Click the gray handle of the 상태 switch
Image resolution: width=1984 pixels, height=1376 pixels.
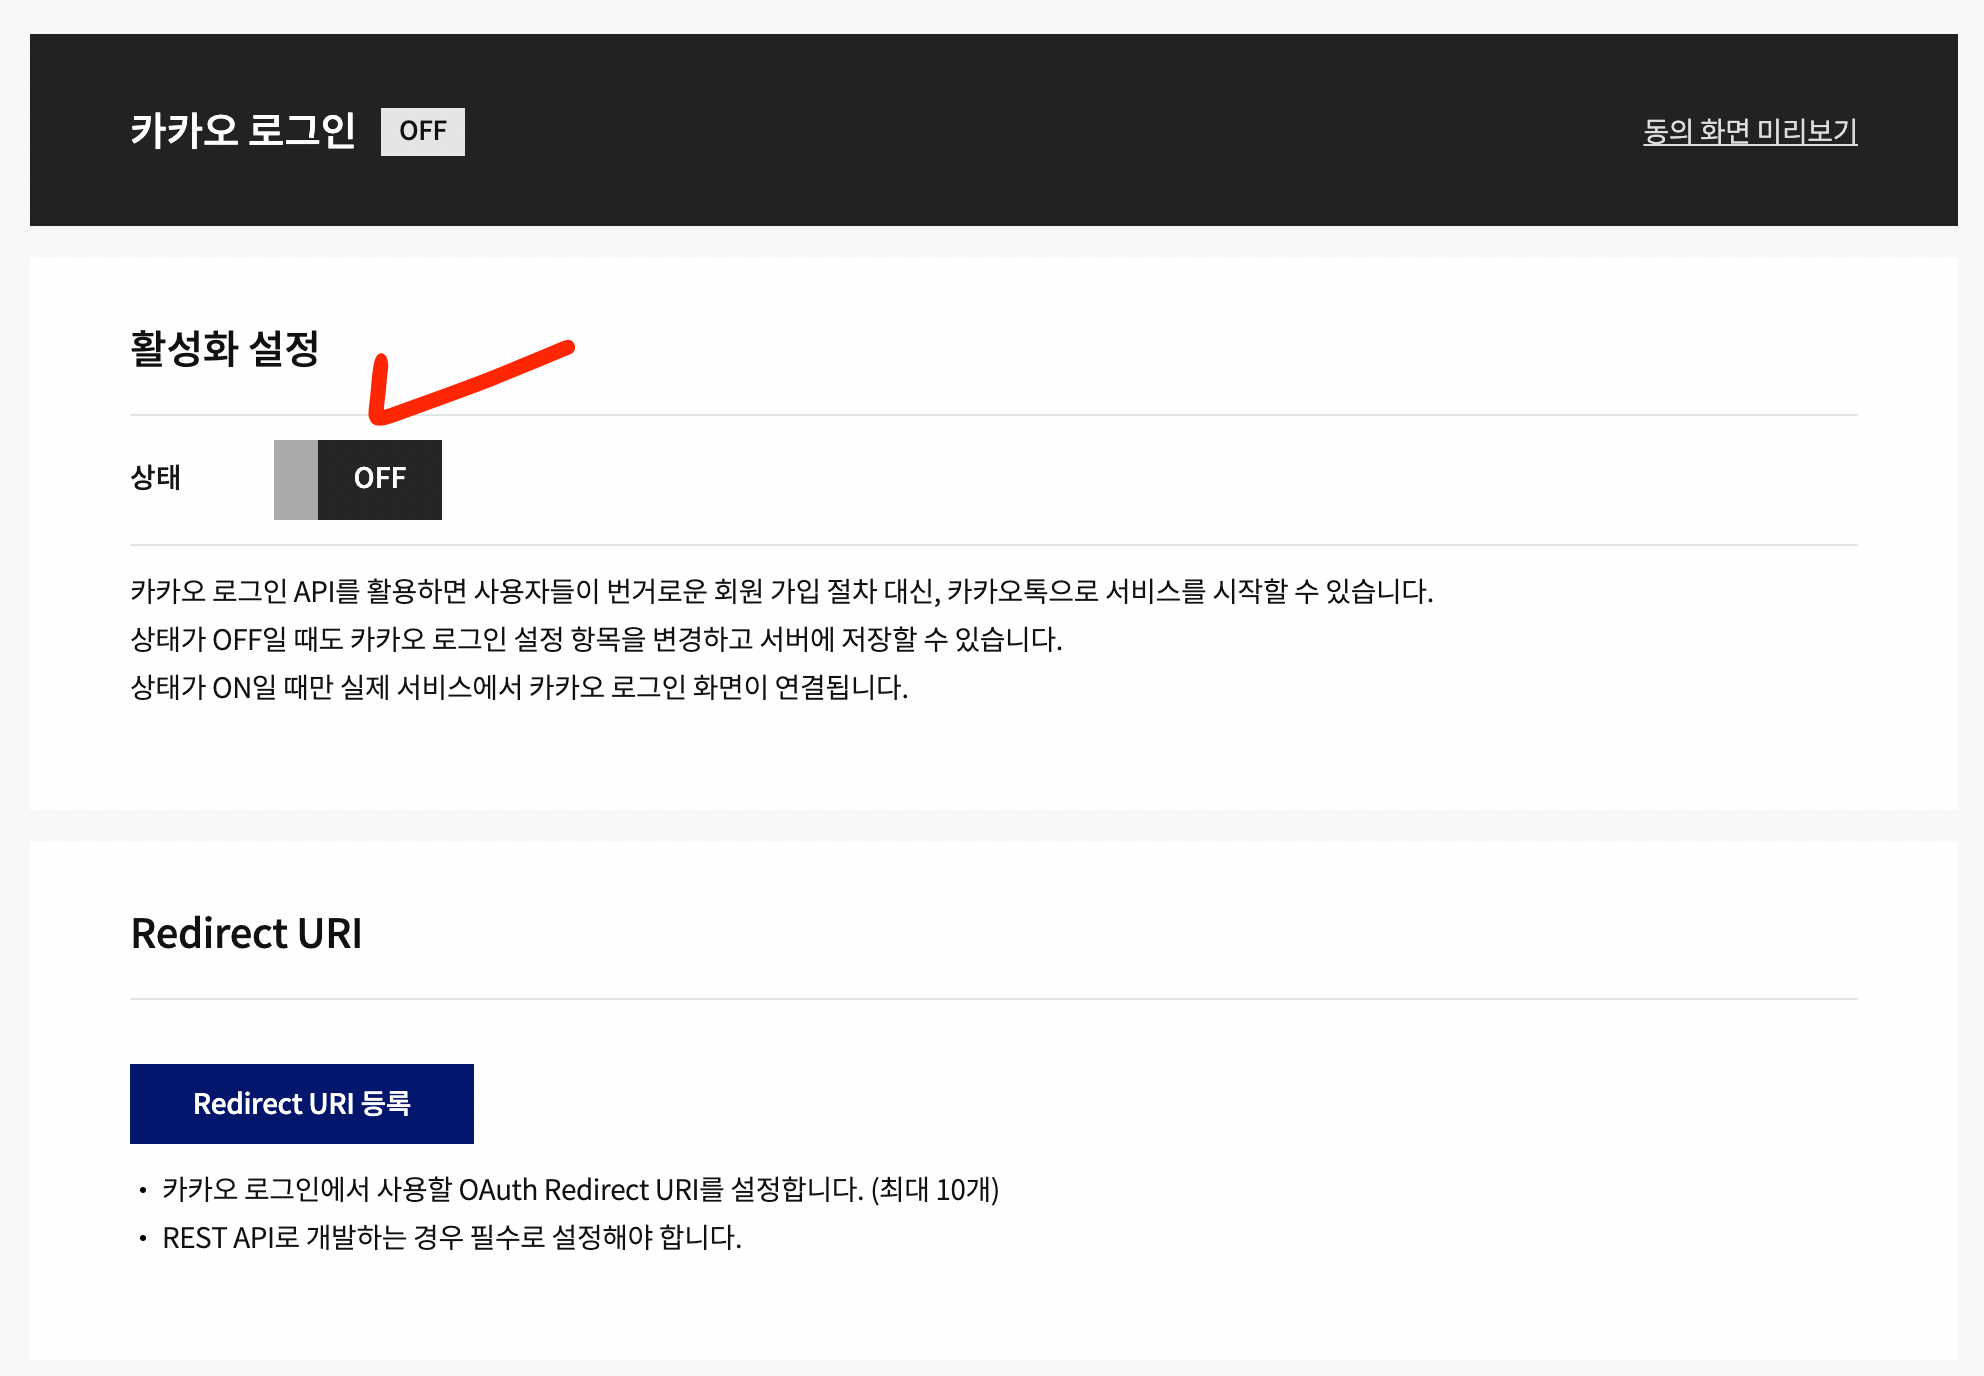pyautogui.click(x=296, y=479)
